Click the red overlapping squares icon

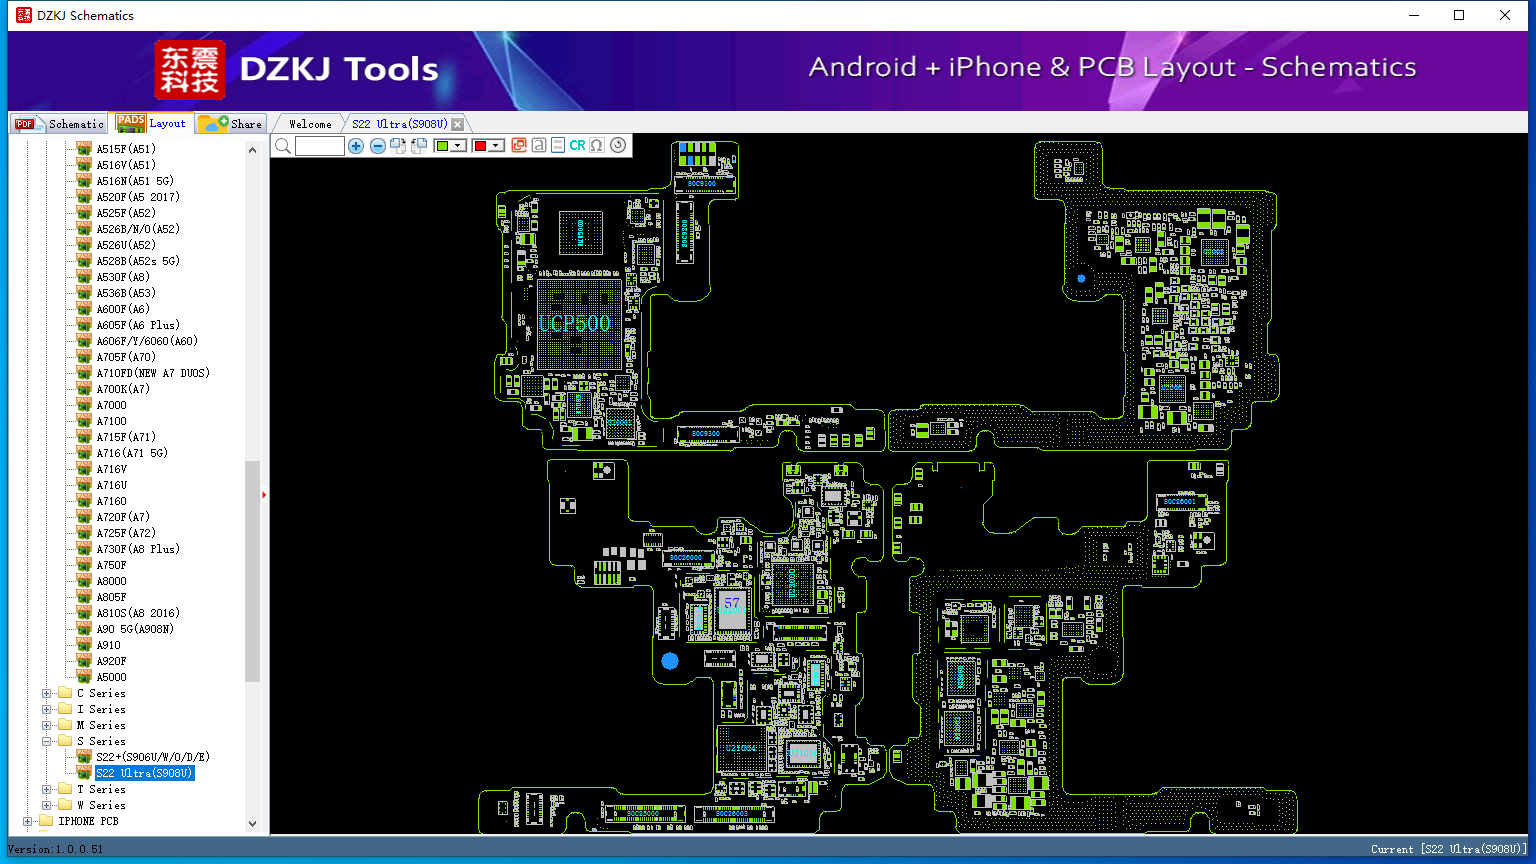[519, 145]
